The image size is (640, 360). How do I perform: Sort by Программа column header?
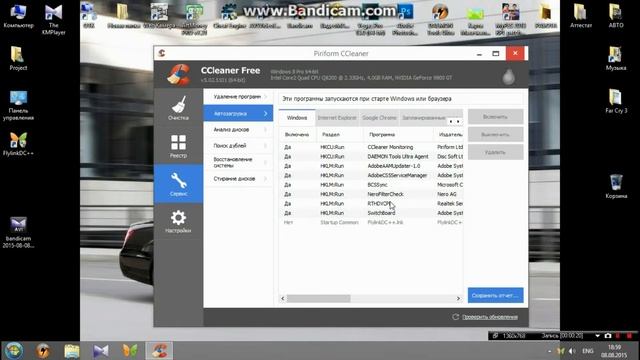pos(398,134)
